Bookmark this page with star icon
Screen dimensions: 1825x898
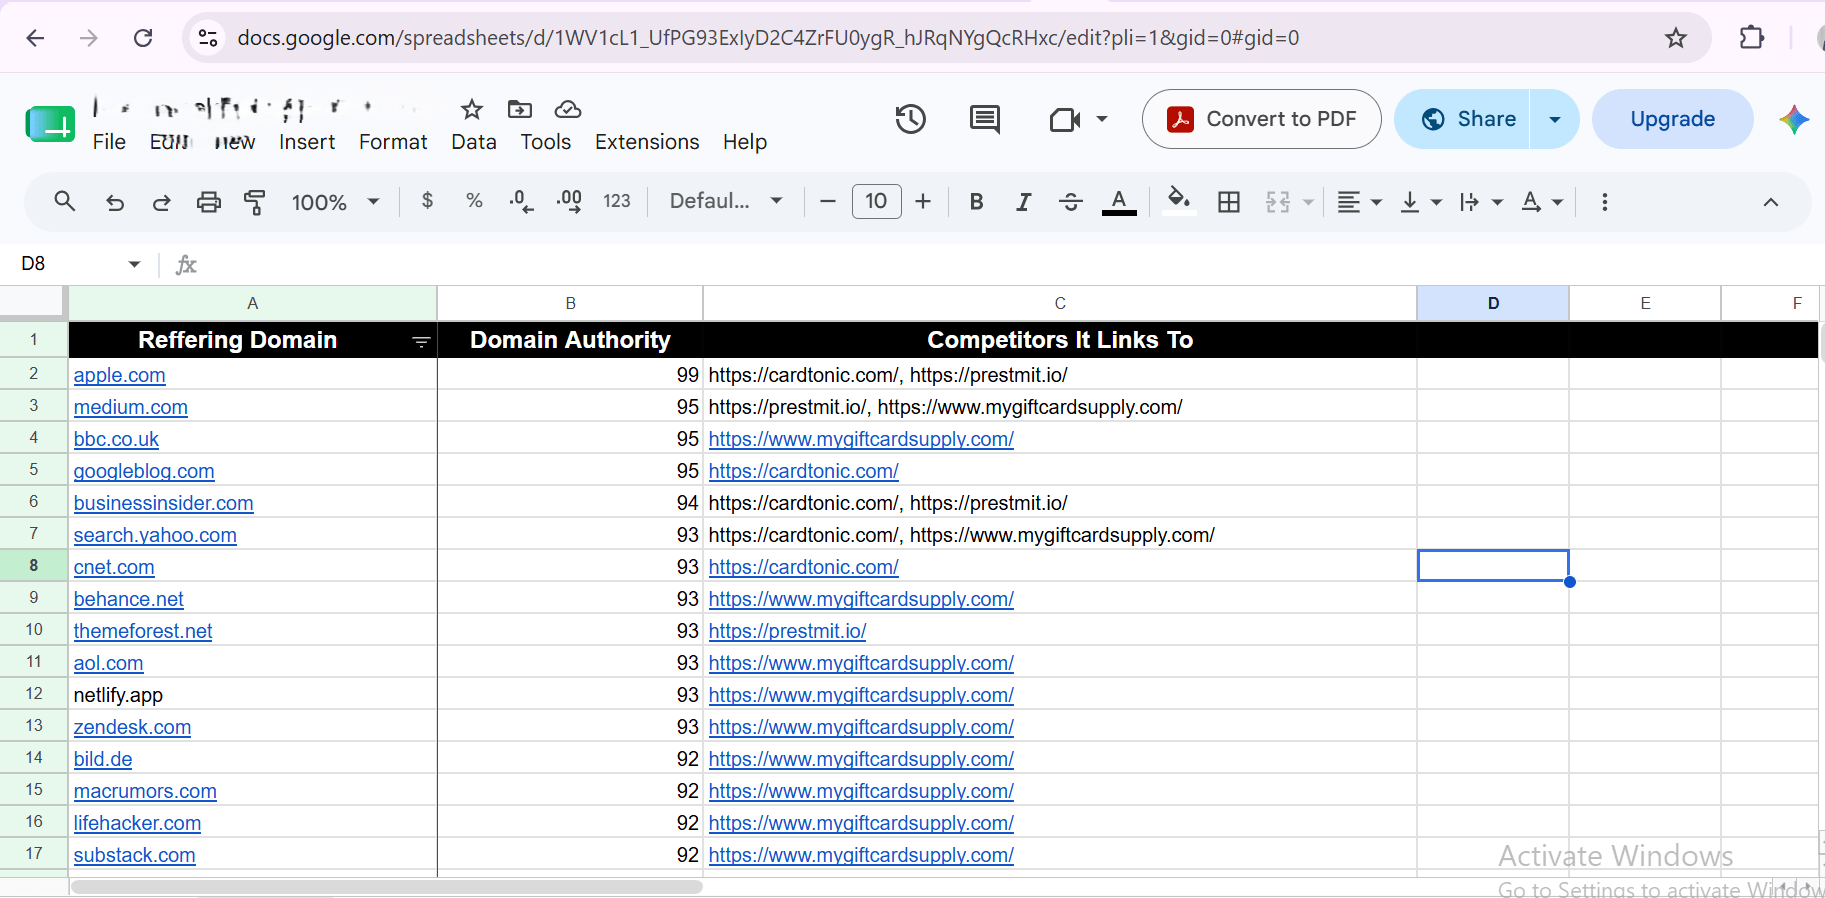(1676, 38)
